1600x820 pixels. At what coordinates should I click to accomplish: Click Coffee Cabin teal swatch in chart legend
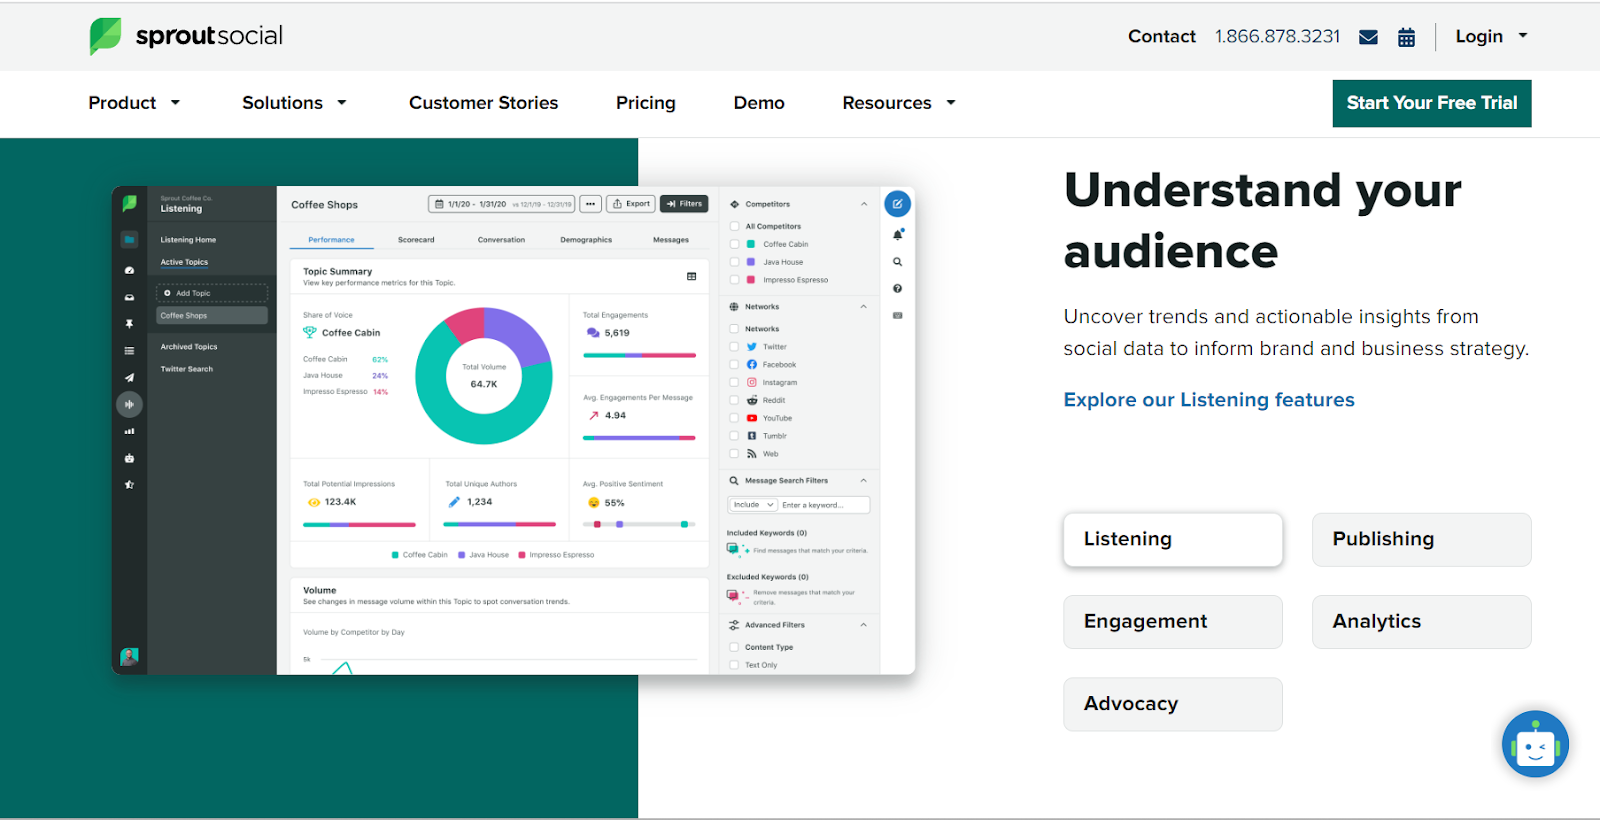click(396, 555)
